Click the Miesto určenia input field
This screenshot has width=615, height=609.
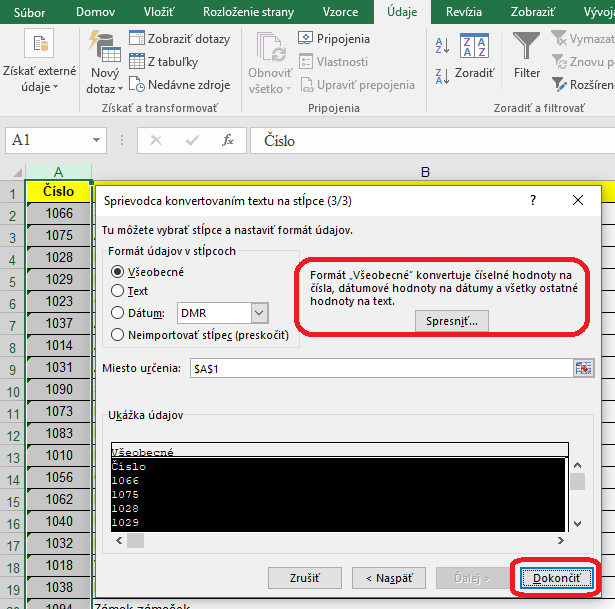[x=378, y=368]
